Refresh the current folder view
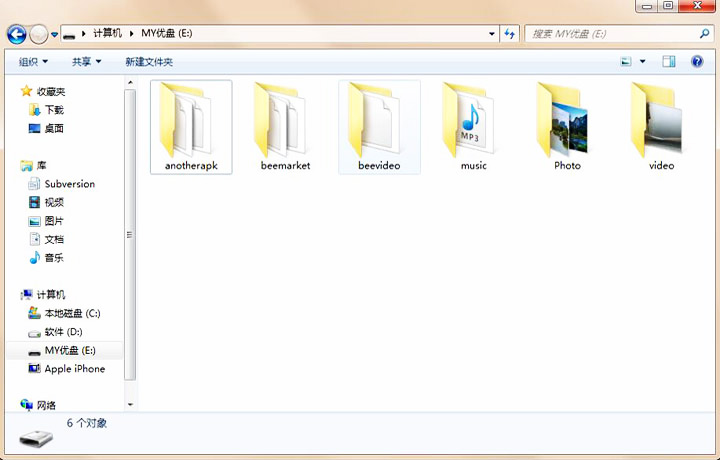Screen dimensions: 720x460 [509, 34]
